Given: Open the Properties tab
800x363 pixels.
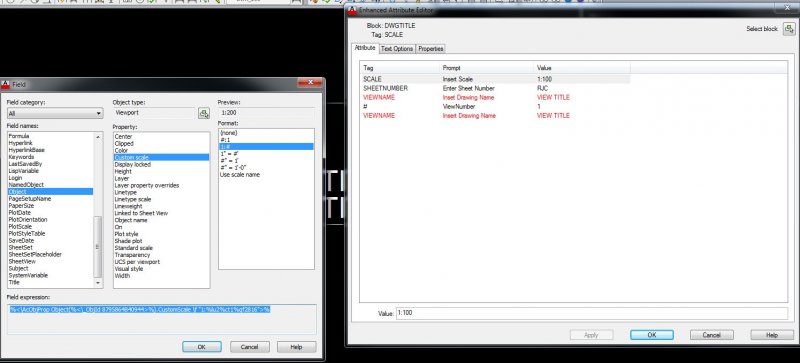Looking at the screenshot, I should (x=431, y=49).
